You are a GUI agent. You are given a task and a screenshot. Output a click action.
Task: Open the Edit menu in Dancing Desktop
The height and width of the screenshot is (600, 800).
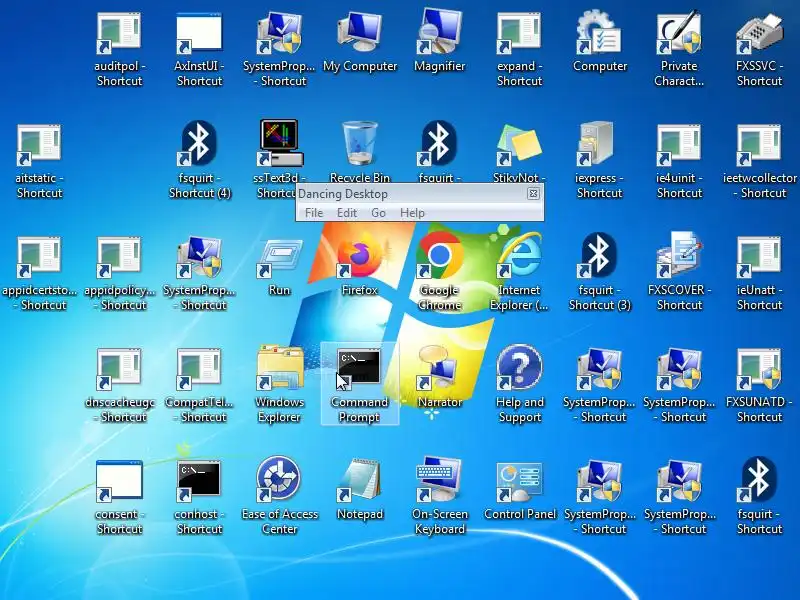[x=347, y=213]
